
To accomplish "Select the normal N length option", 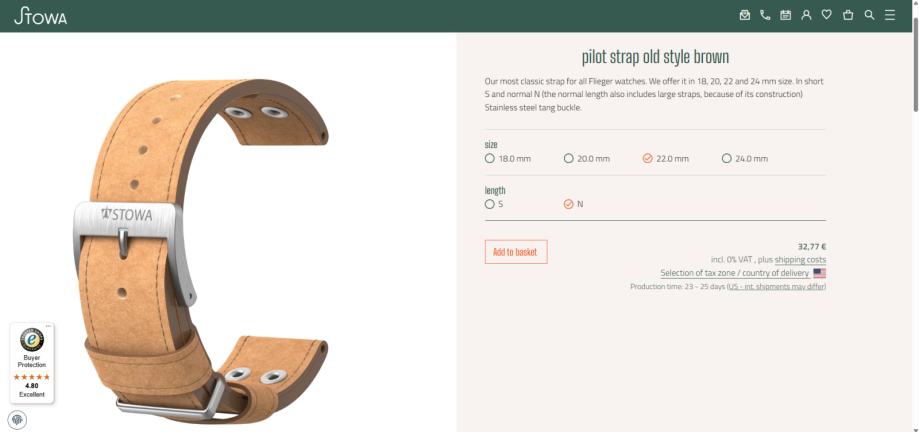I will click(573, 204).
